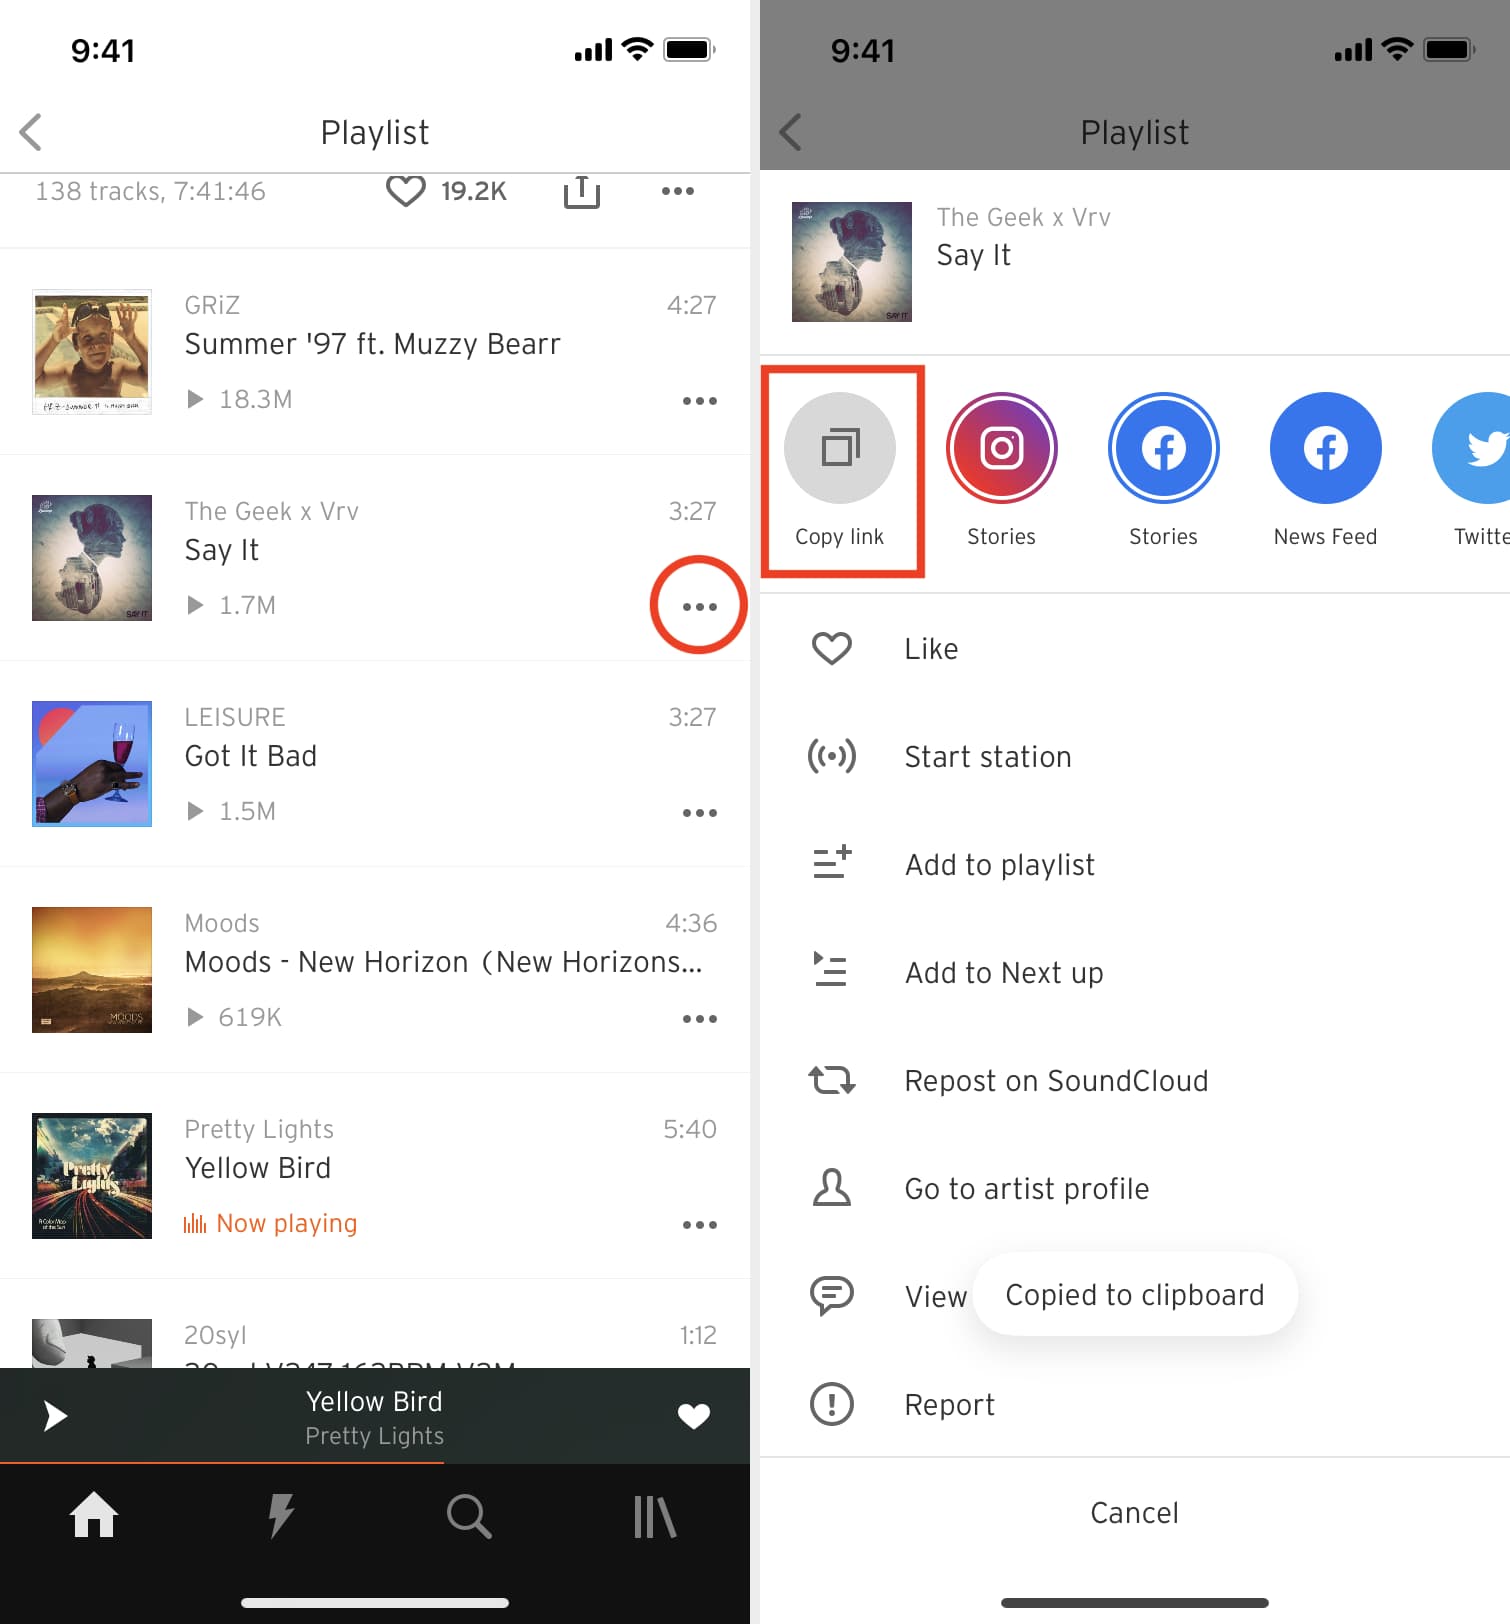The image size is (1510, 1624).
Task: Resume playback in the mini player
Action: click(x=55, y=1416)
